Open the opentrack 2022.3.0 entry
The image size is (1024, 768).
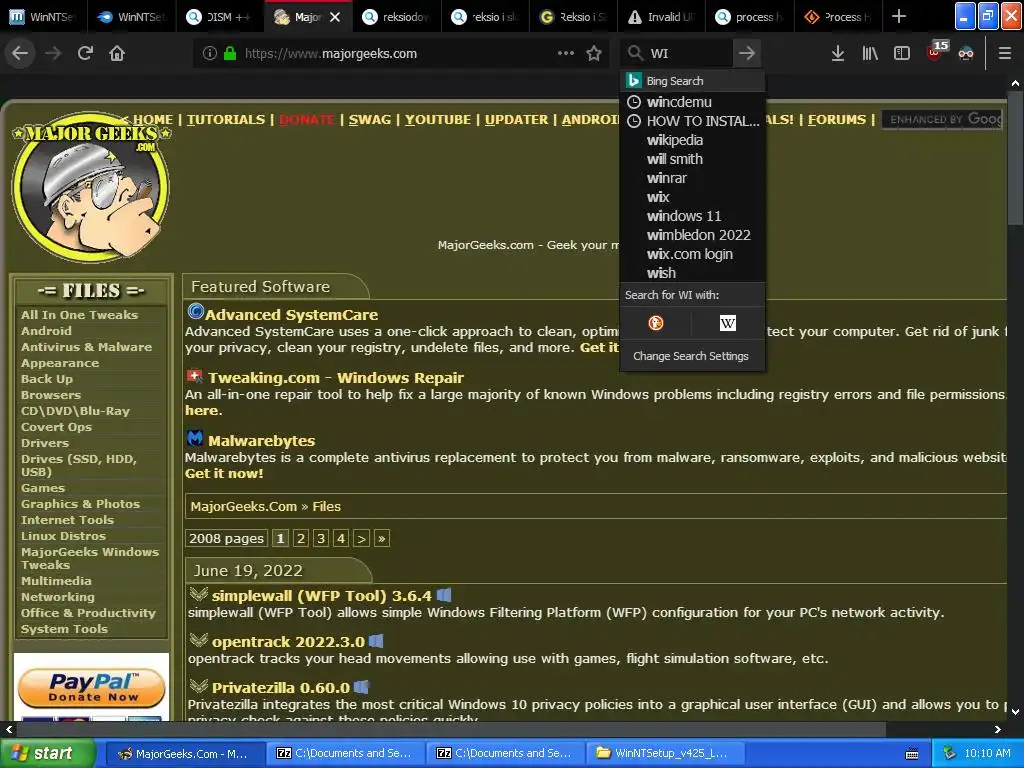point(288,641)
